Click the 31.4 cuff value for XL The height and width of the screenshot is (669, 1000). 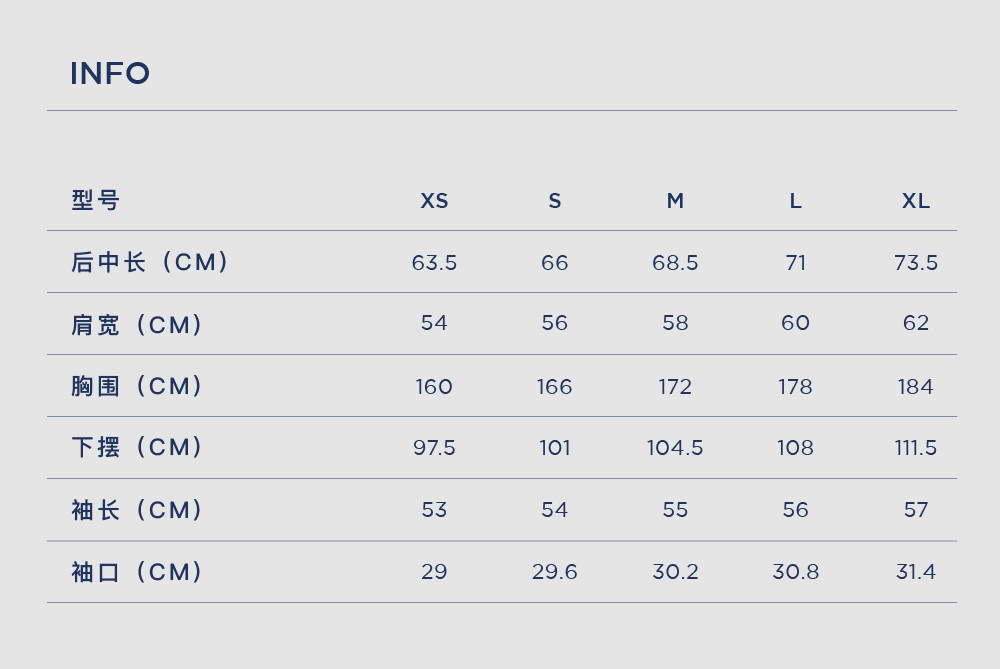coord(916,571)
